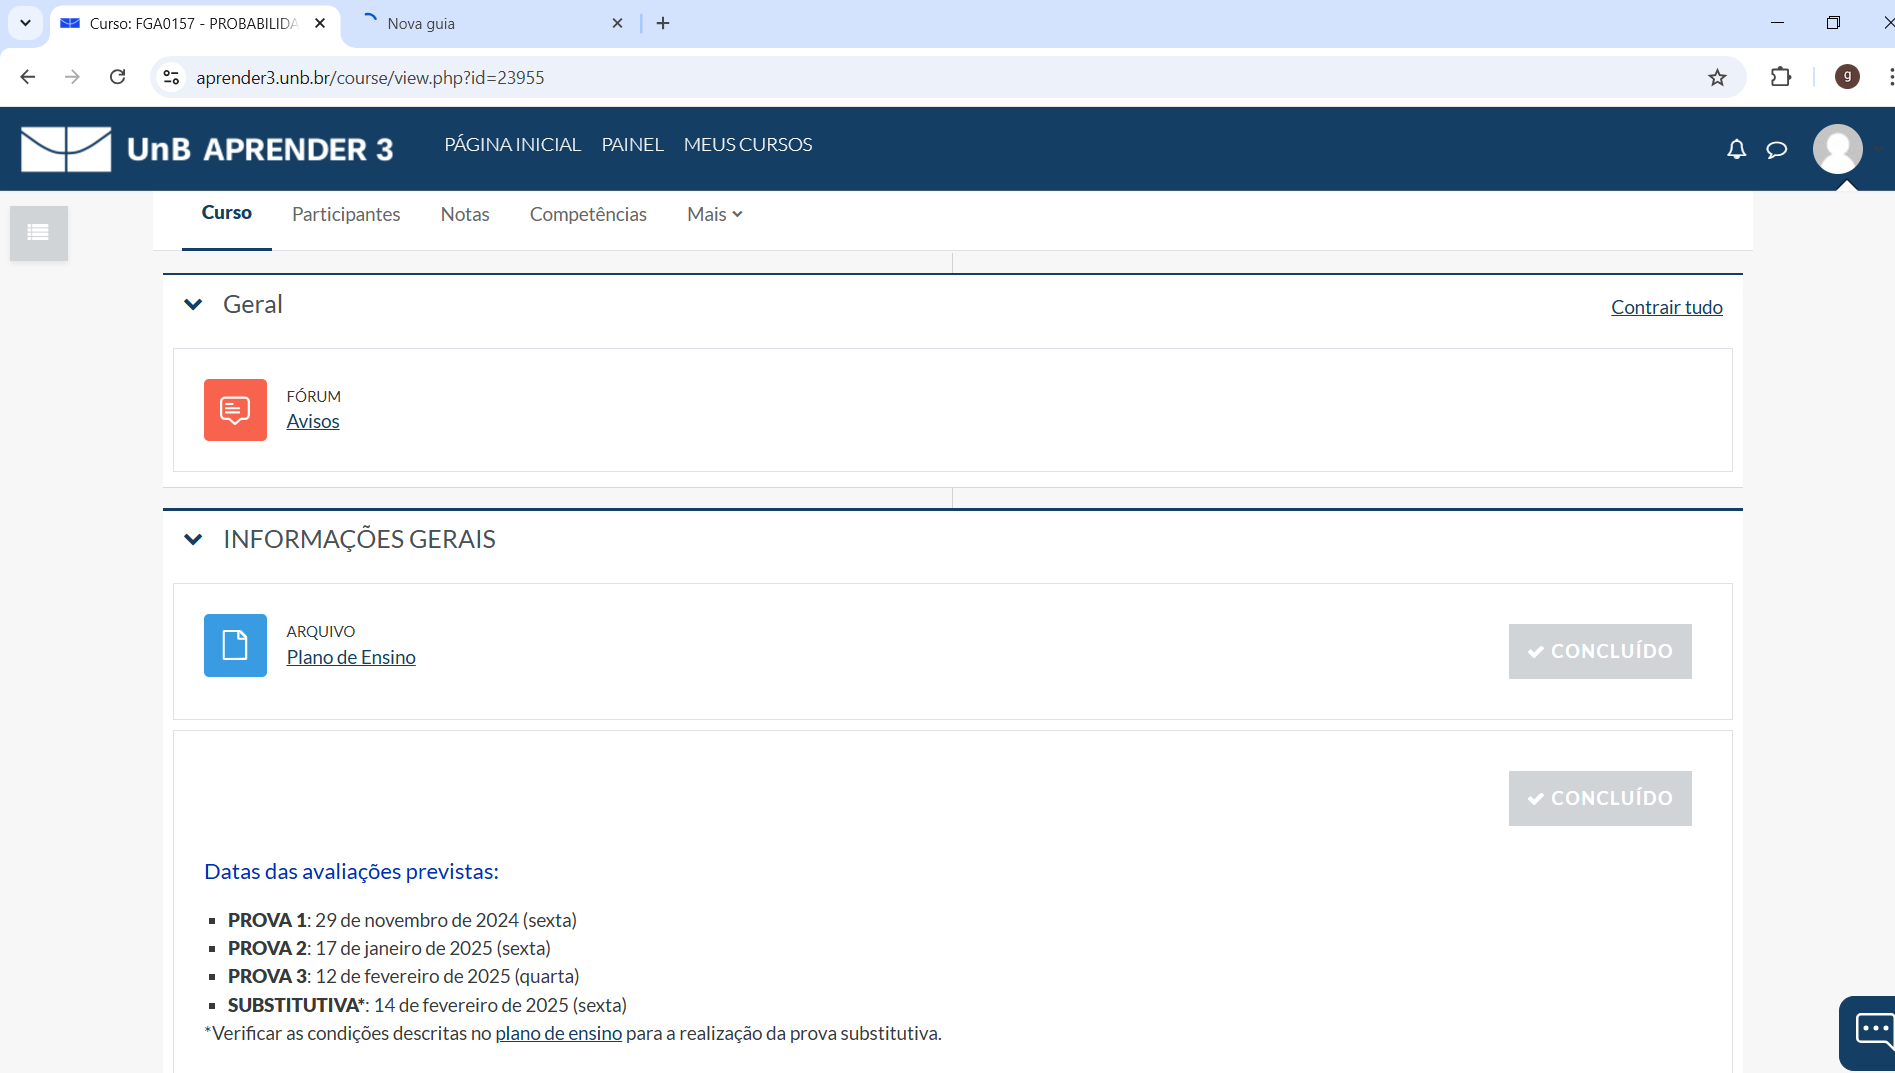Open the tab search dropdown arrow
The height and width of the screenshot is (1073, 1895).
tap(25, 23)
